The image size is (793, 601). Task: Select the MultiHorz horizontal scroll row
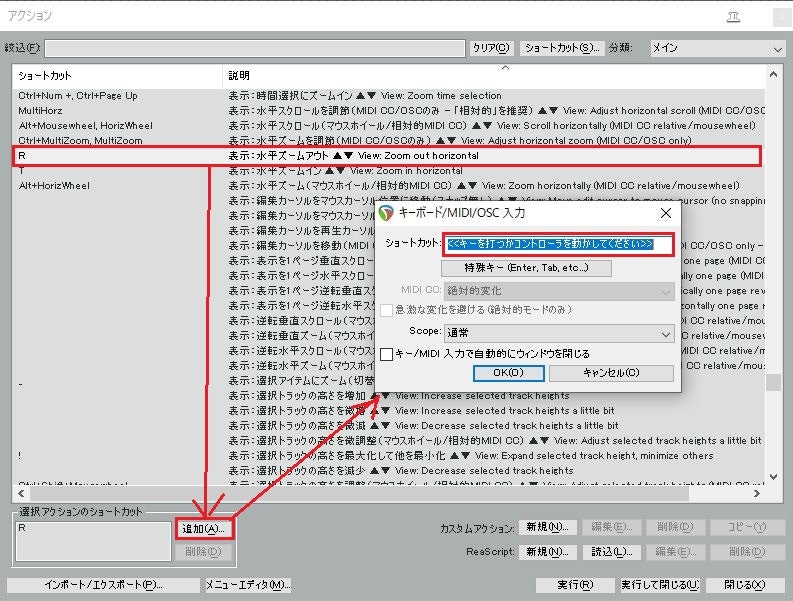point(388,110)
